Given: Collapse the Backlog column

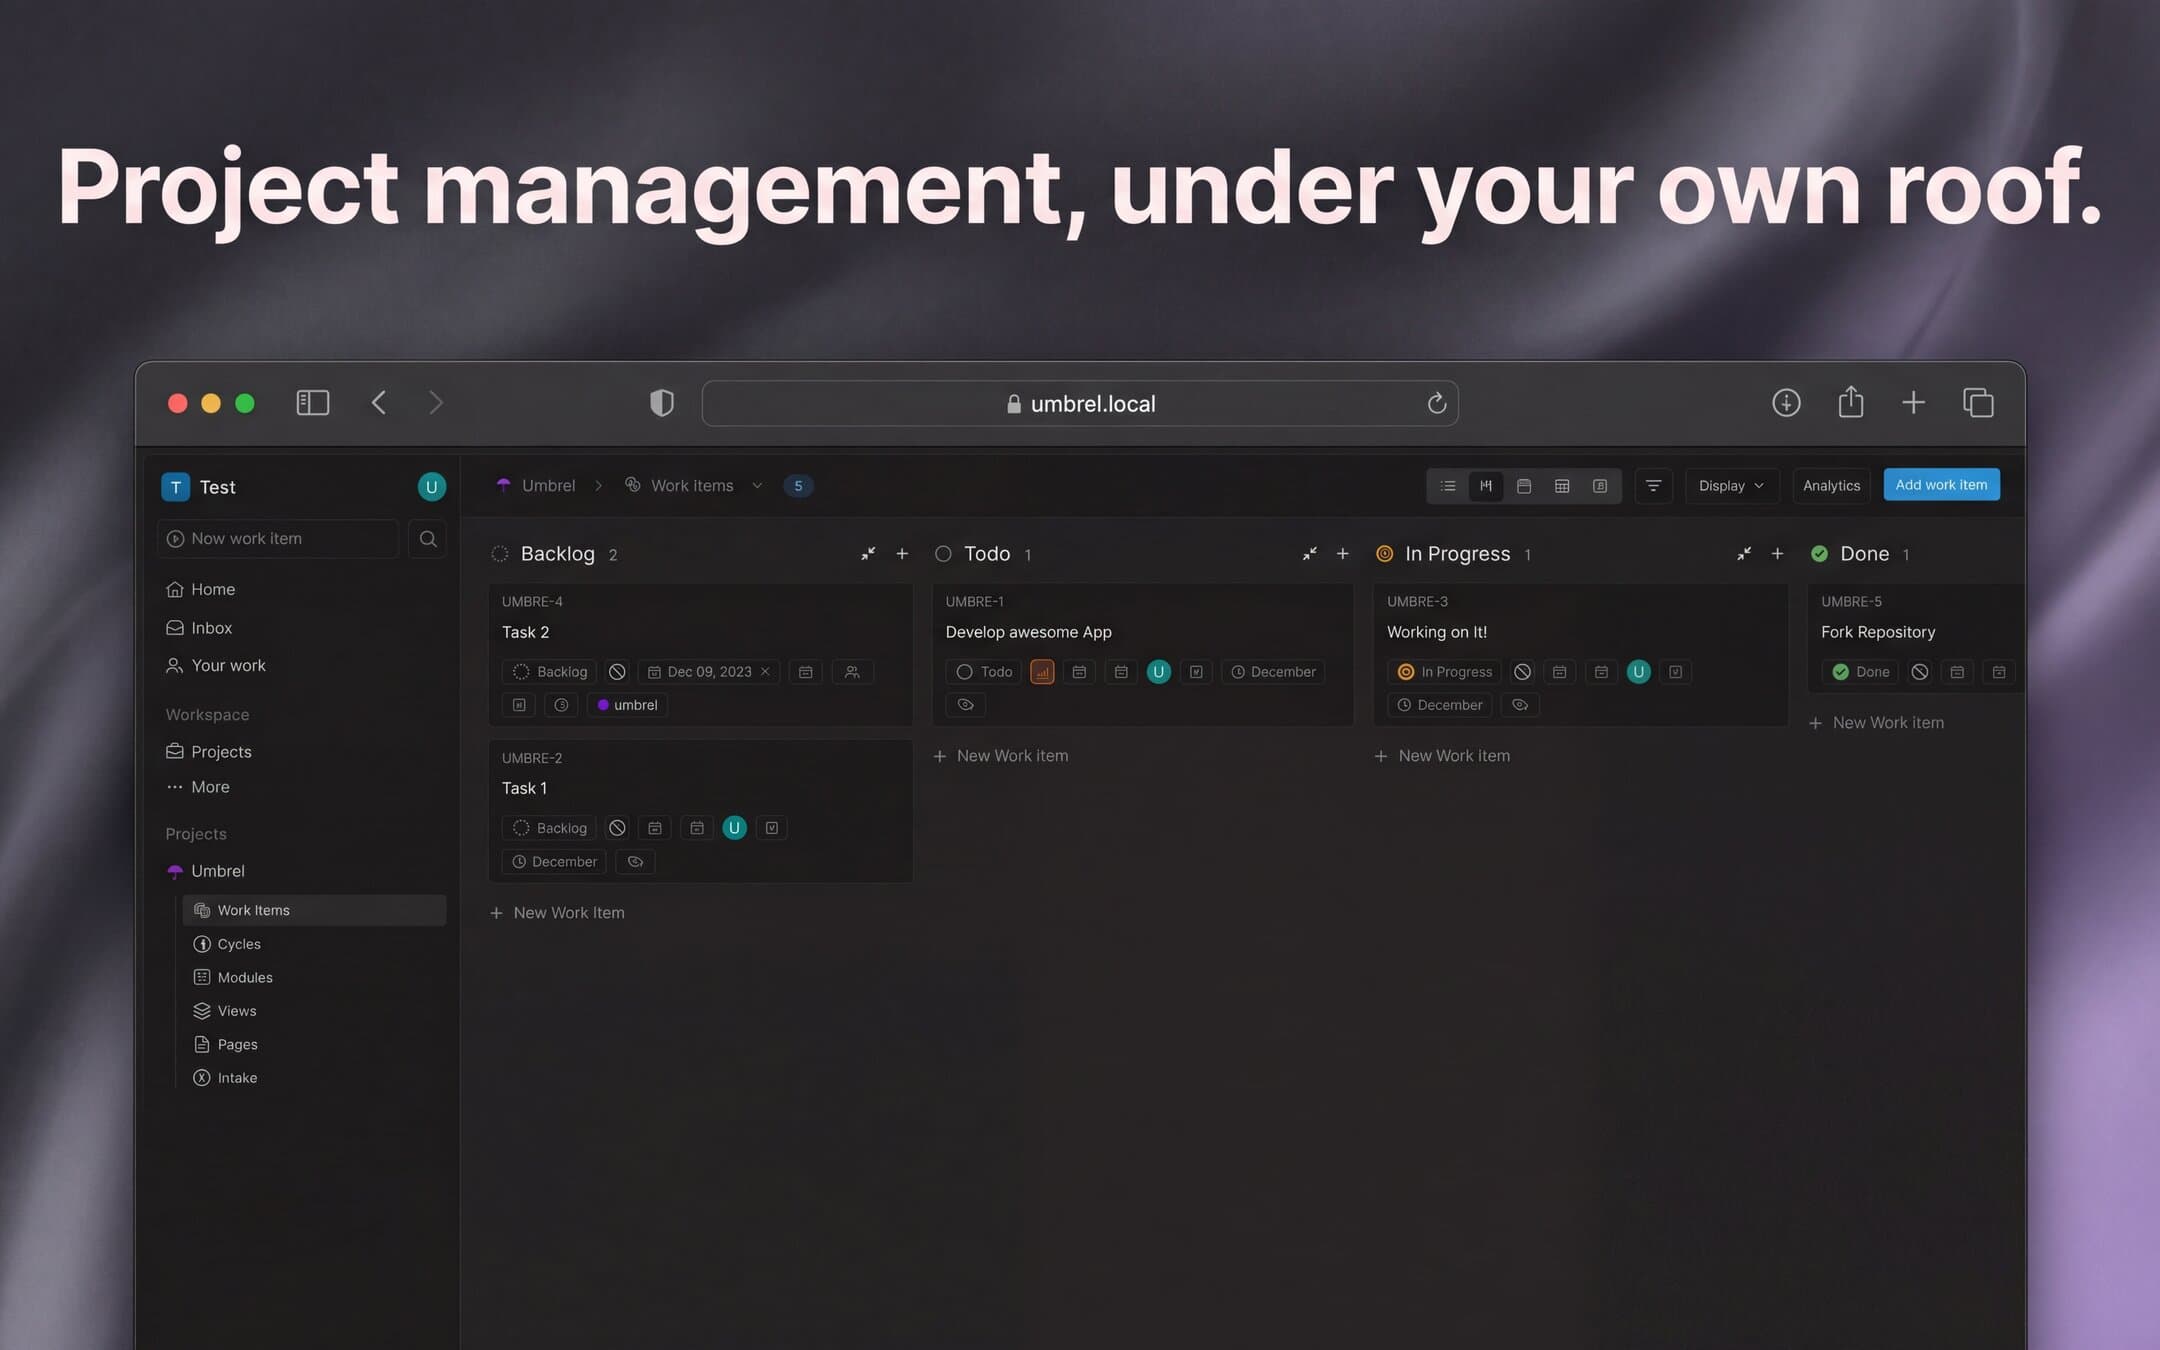Looking at the screenshot, I should (868, 554).
